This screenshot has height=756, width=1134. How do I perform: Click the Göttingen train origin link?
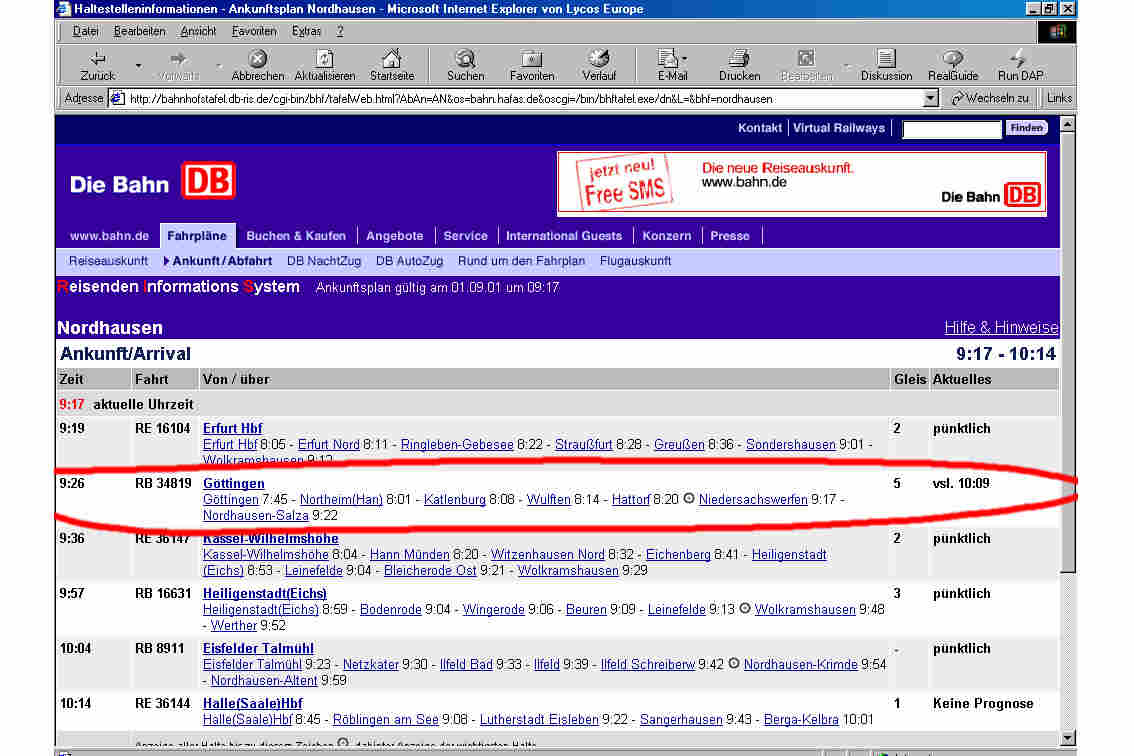click(x=233, y=484)
